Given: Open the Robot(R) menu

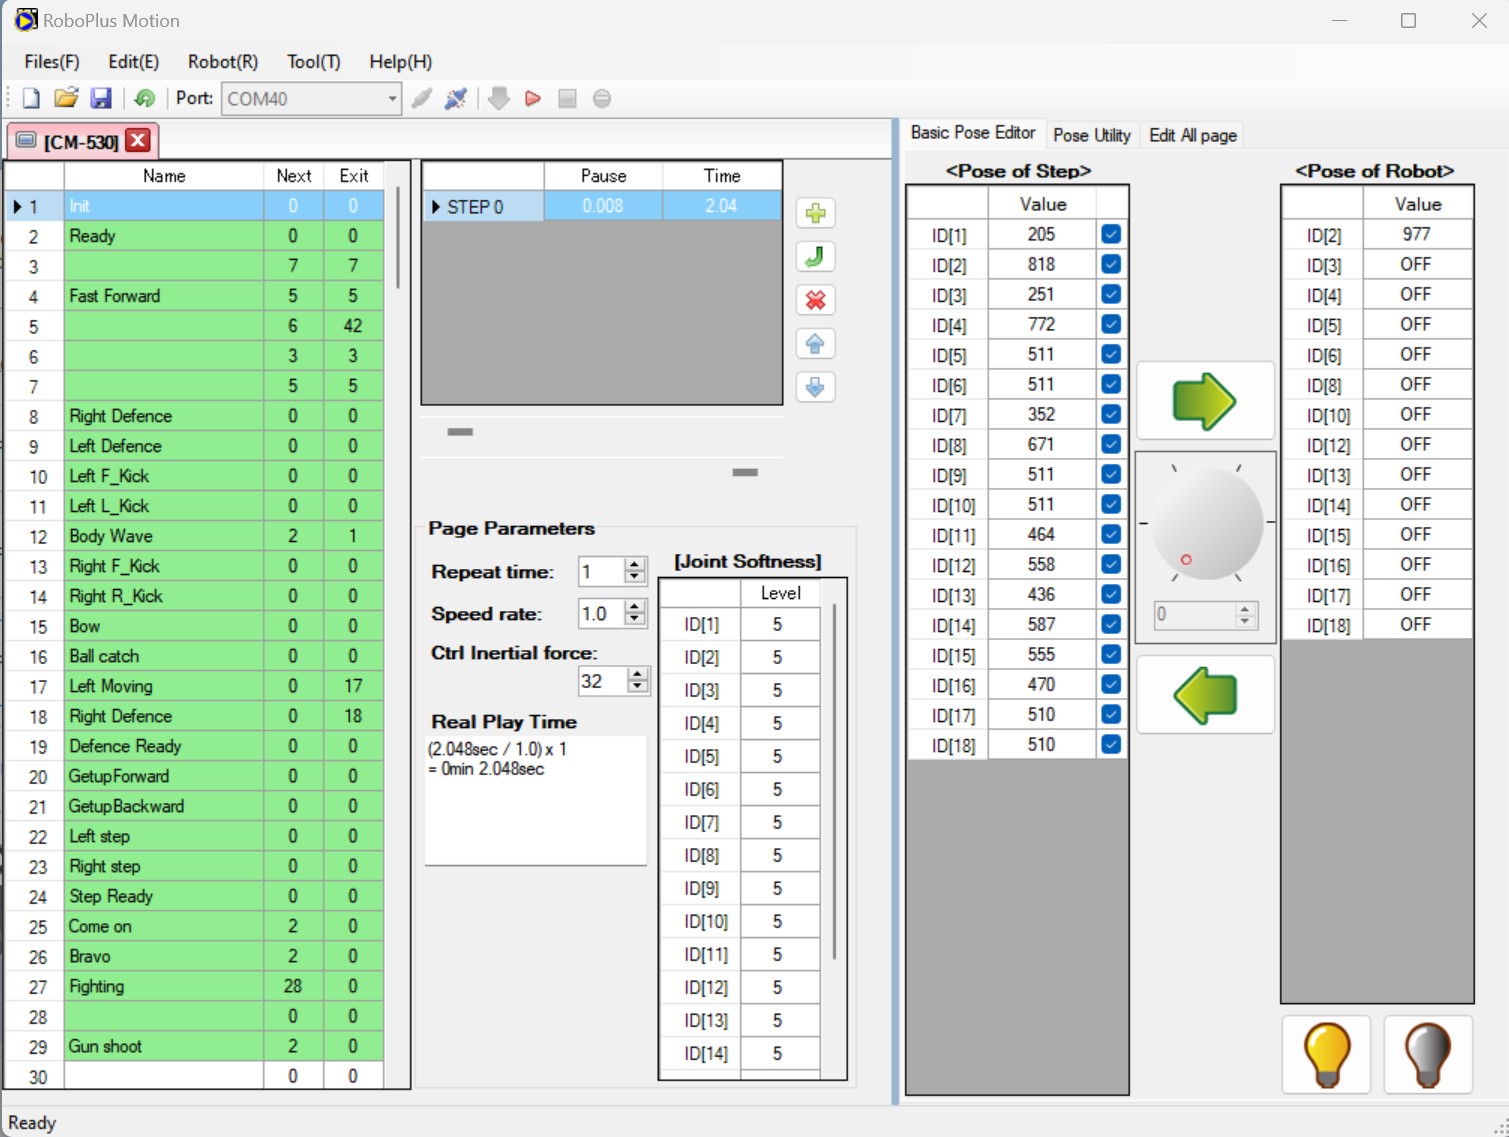Looking at the screenshot, I should (222, 62).
